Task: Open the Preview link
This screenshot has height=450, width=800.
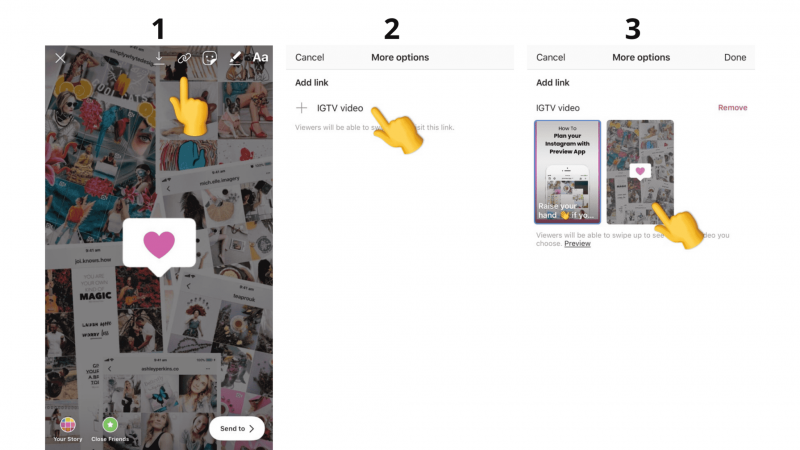Action: click(578, 244)
